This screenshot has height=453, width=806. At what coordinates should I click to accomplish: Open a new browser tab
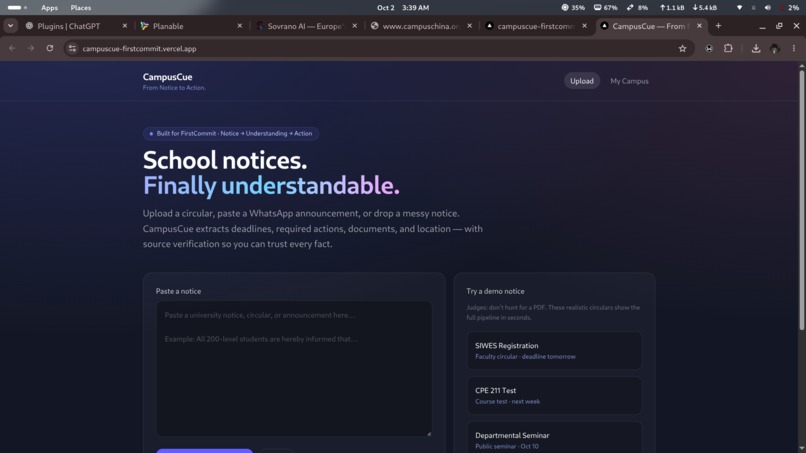(718, 26)
